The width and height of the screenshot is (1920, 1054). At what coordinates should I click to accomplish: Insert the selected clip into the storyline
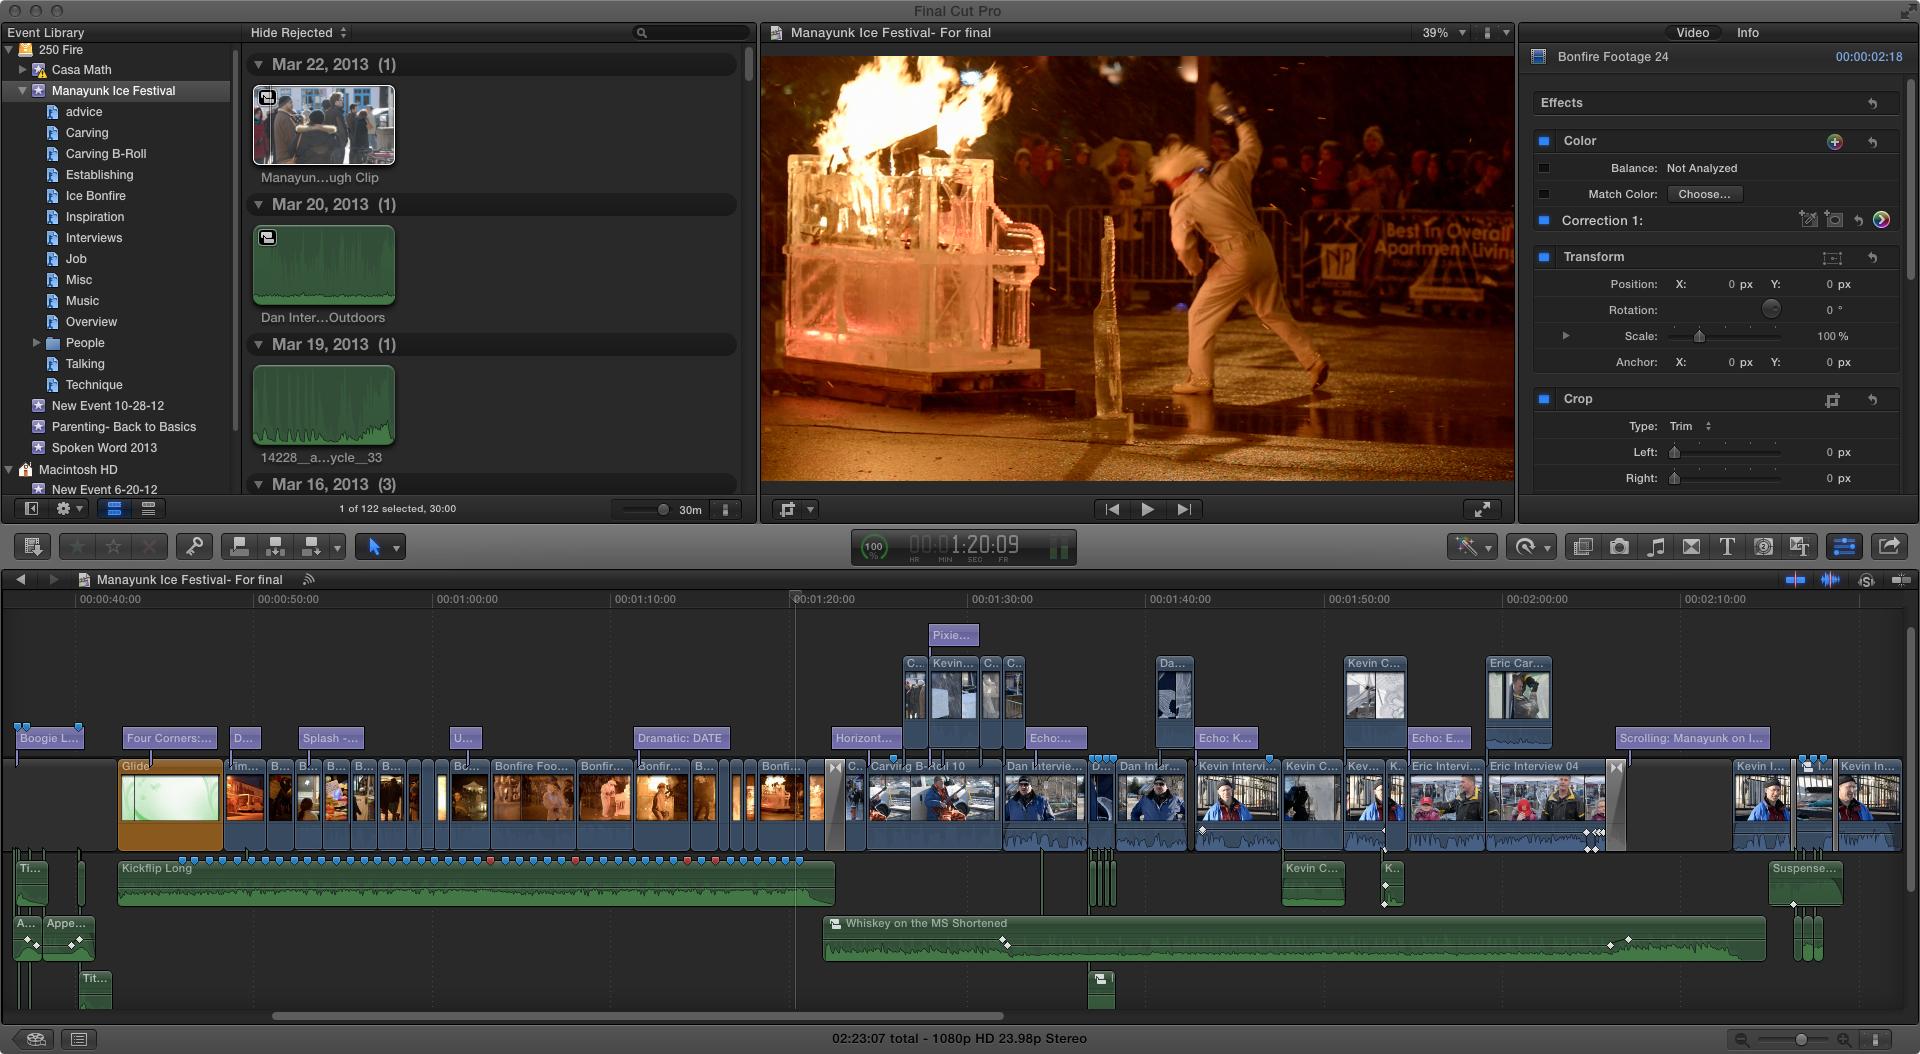[275, 546]
